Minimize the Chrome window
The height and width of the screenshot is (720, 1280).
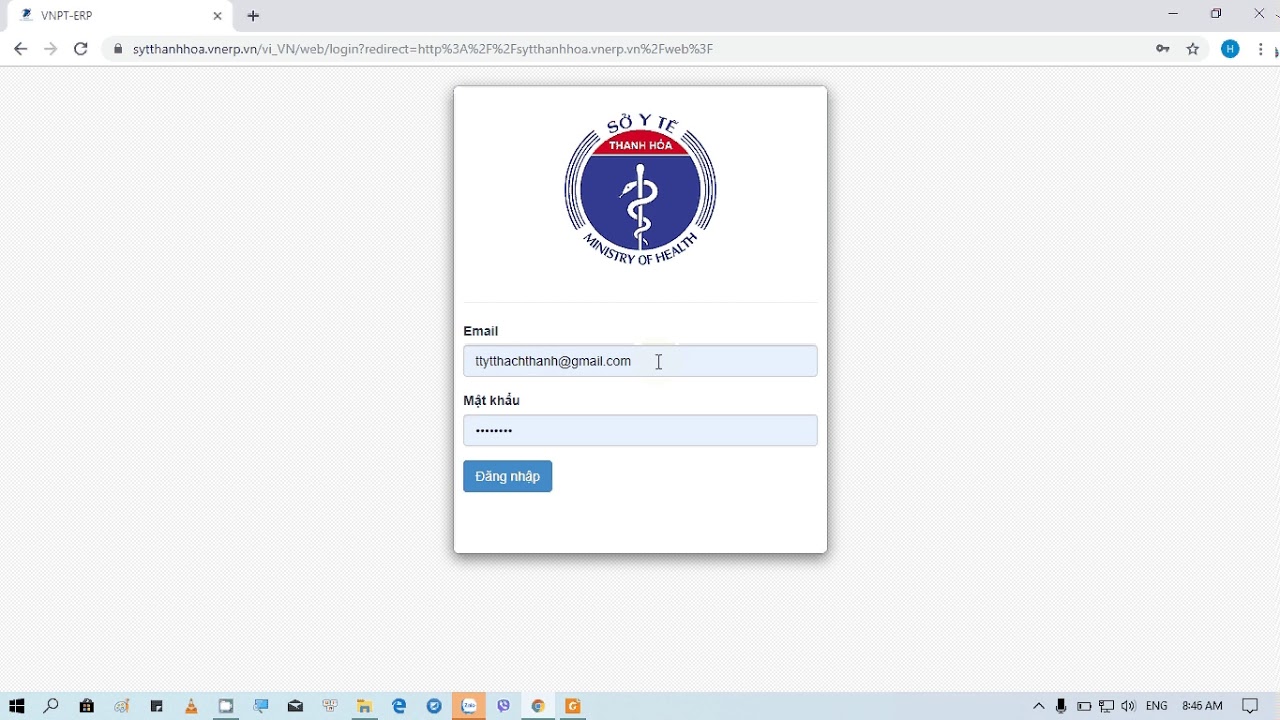pyautogui.click(x=1173, y=14)
